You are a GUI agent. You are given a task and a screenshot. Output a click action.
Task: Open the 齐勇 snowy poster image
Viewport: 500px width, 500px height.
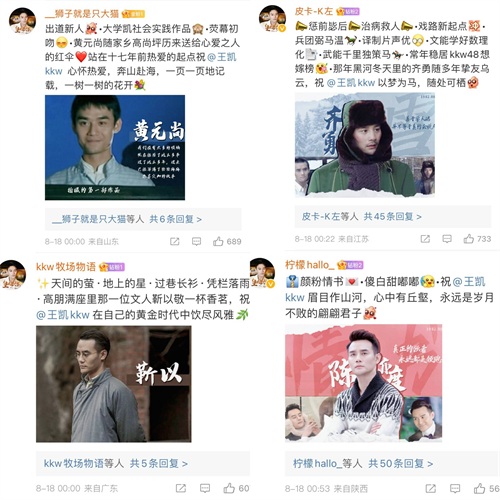365,145
